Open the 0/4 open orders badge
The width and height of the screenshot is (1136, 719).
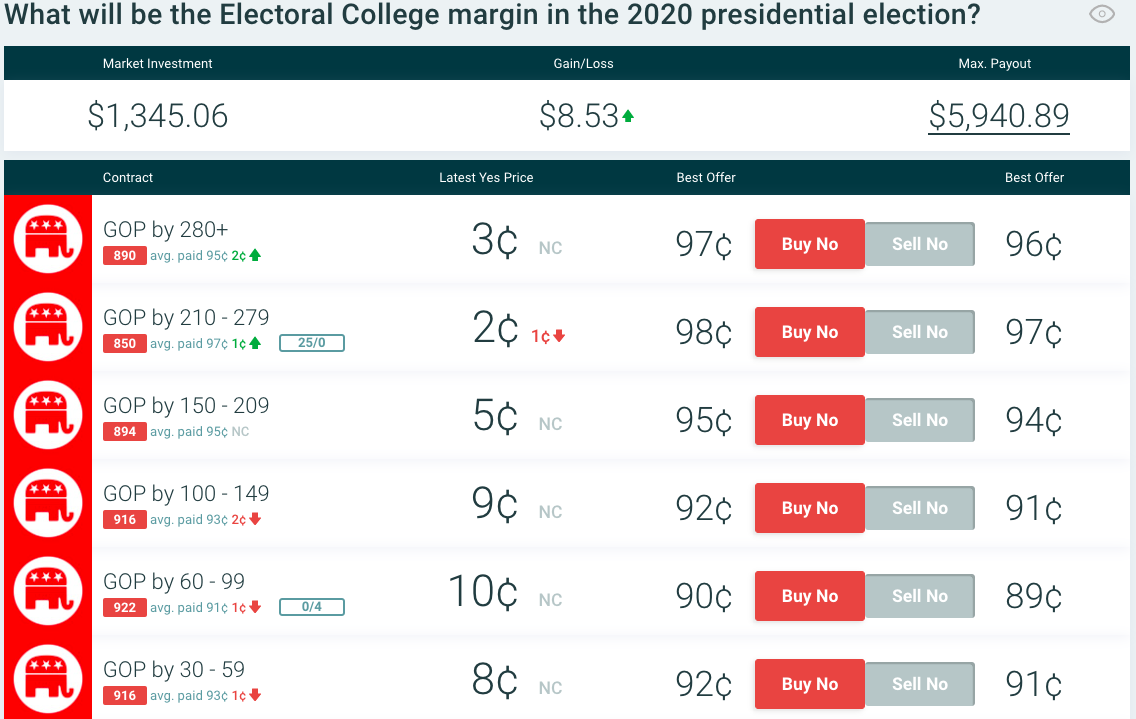(x=312, y=607)
